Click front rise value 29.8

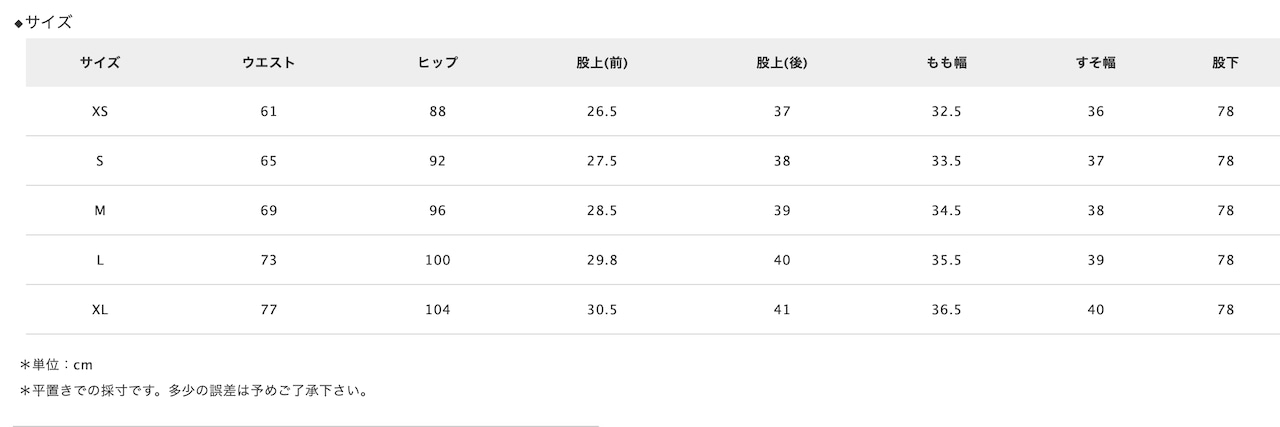[602, 260]
